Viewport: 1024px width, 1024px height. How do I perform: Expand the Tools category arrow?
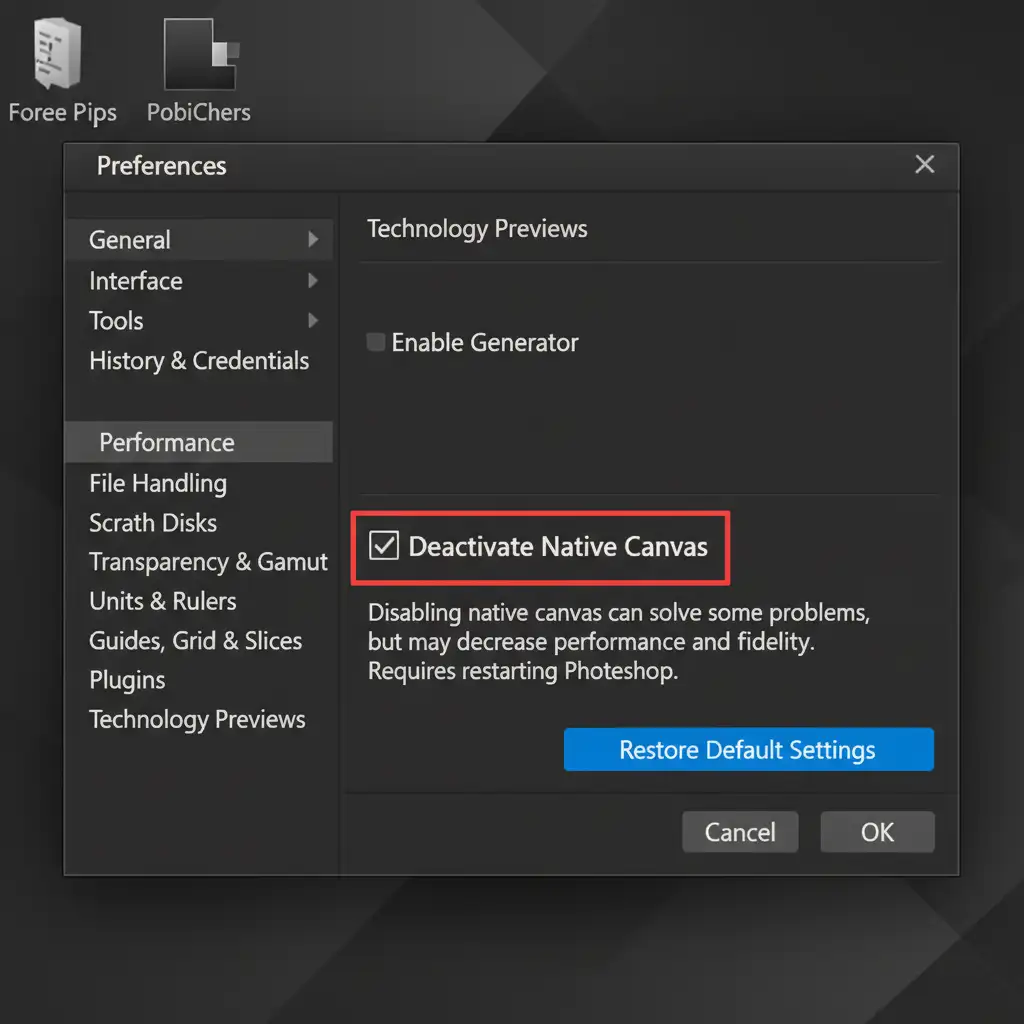(313, 321)
